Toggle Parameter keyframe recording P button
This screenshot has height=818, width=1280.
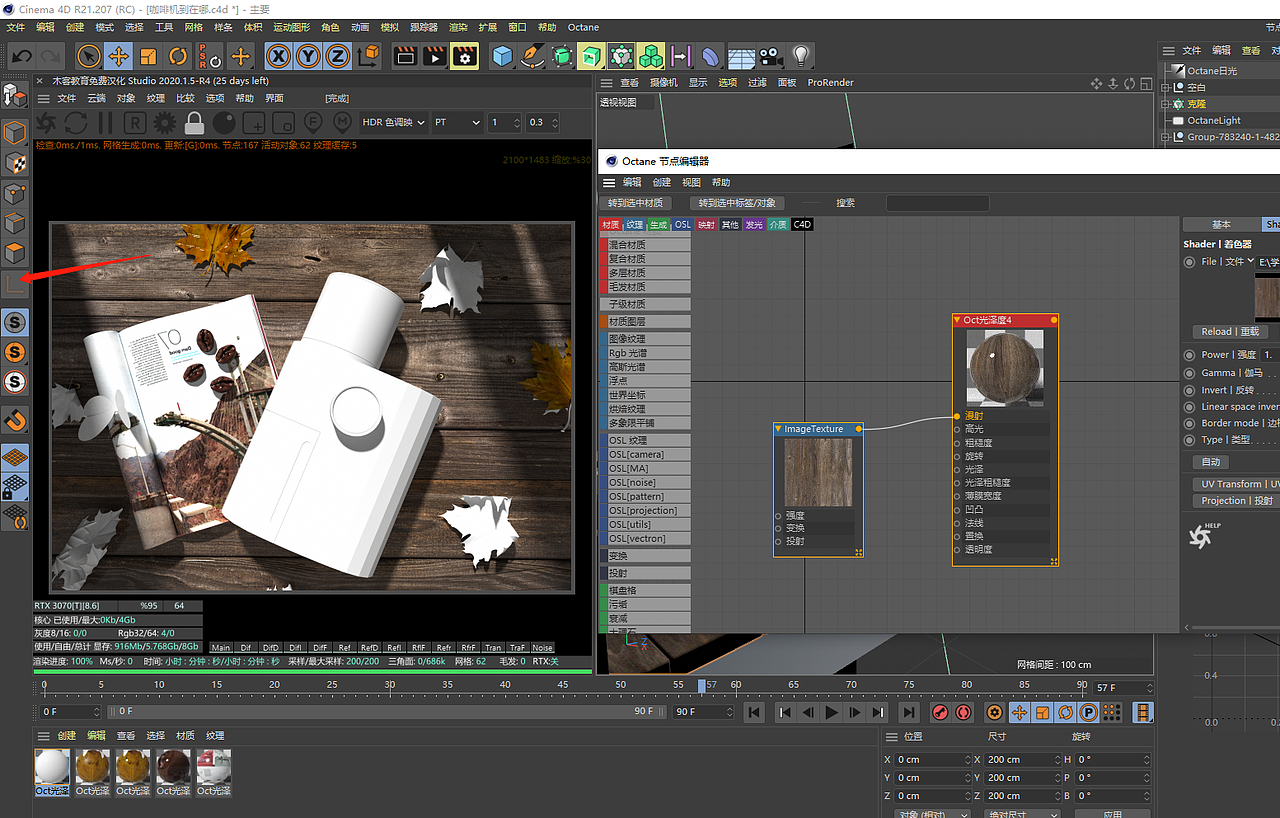pyautogui.click(x=1088, y=712)
